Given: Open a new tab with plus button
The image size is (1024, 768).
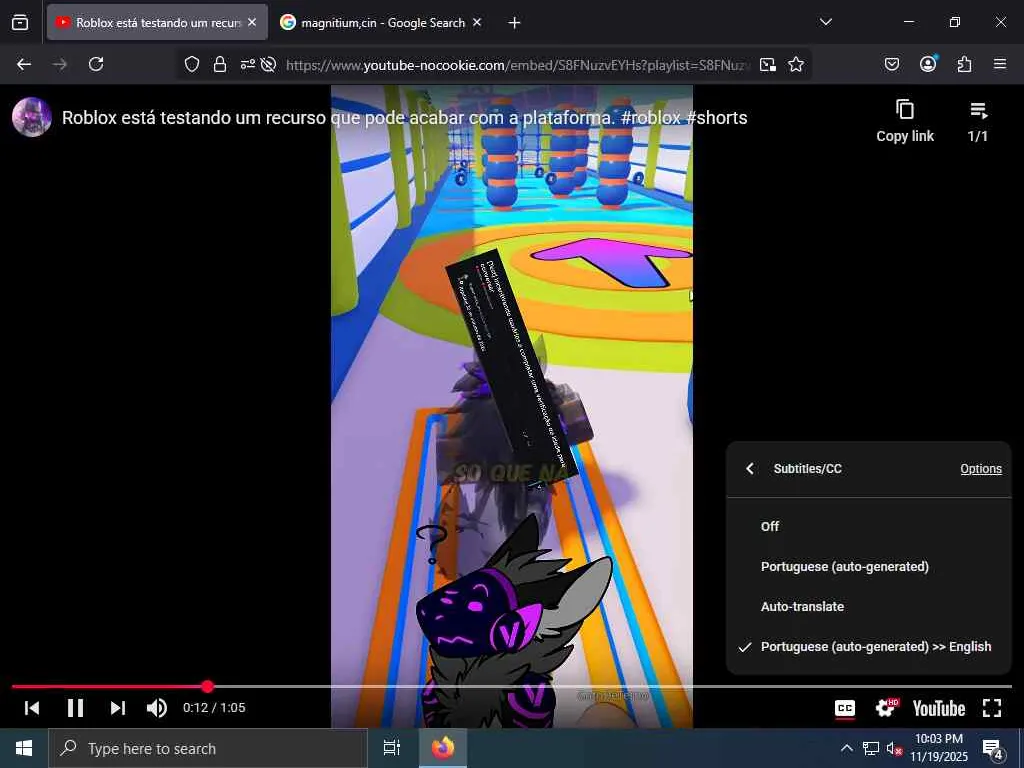Looking at the screenshot, I should (515, 23).
